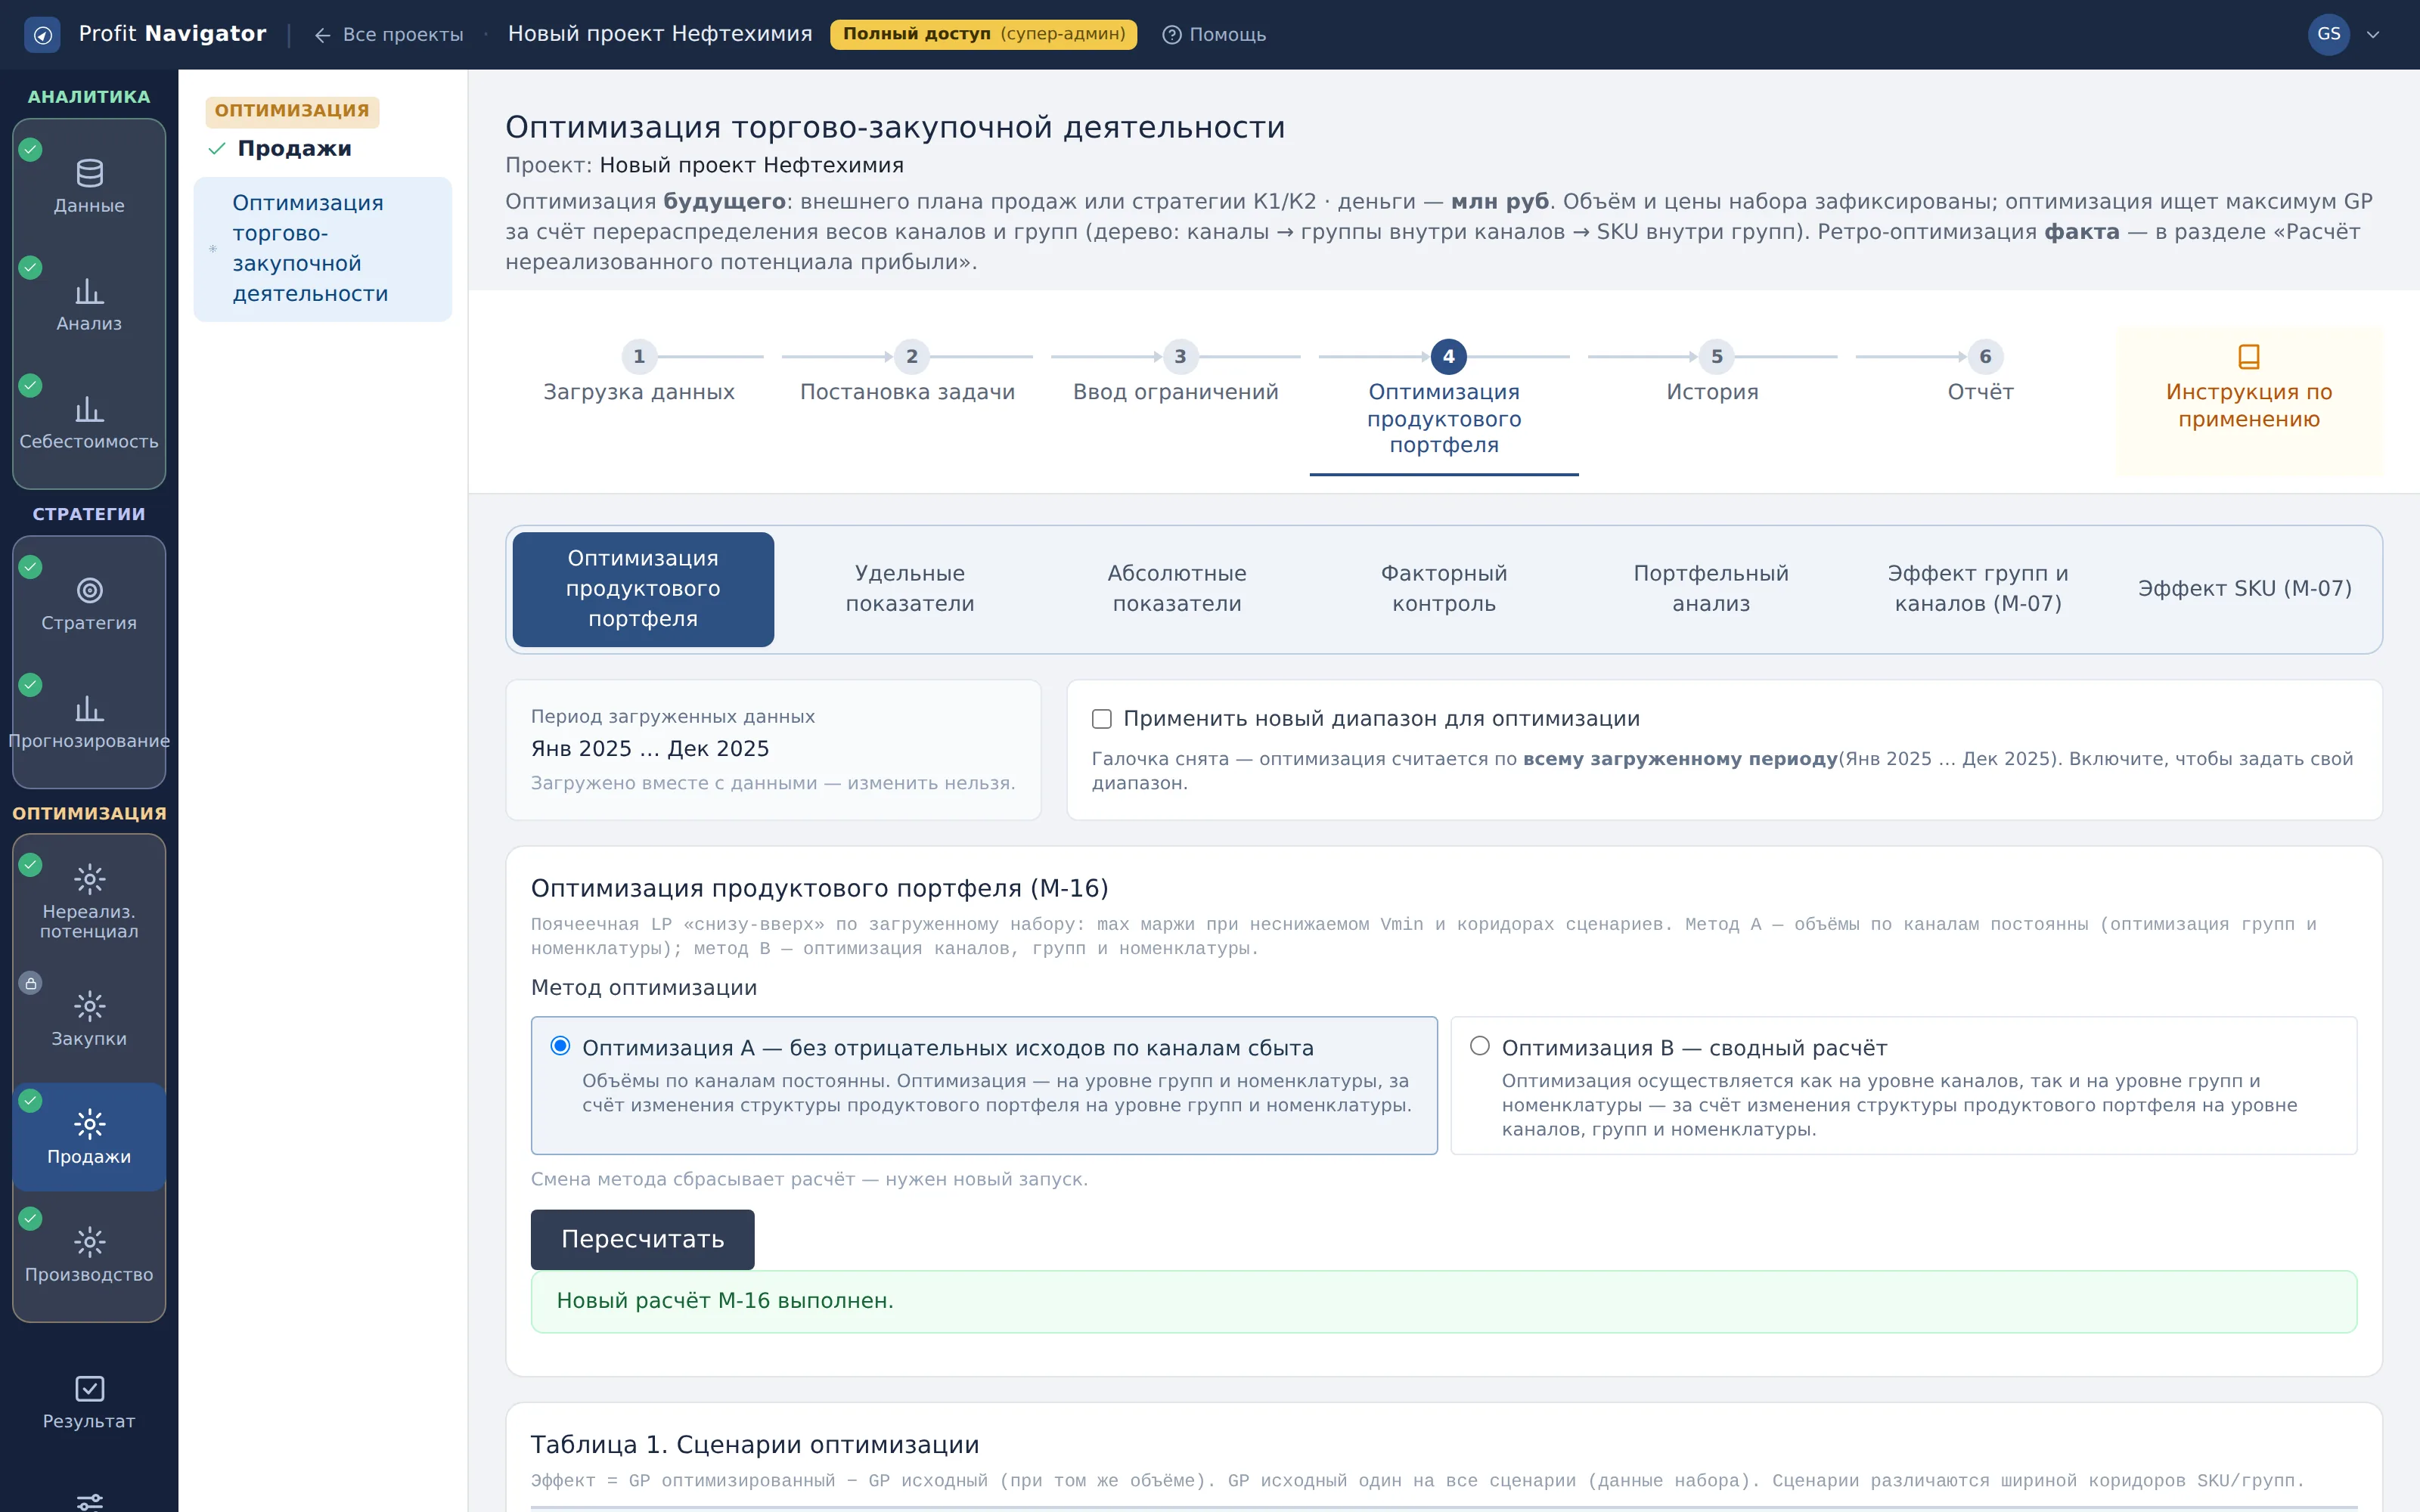Go to step 1 Загрузка данных
This screenshot has height=1512, width=2420.
click(639, 373)
